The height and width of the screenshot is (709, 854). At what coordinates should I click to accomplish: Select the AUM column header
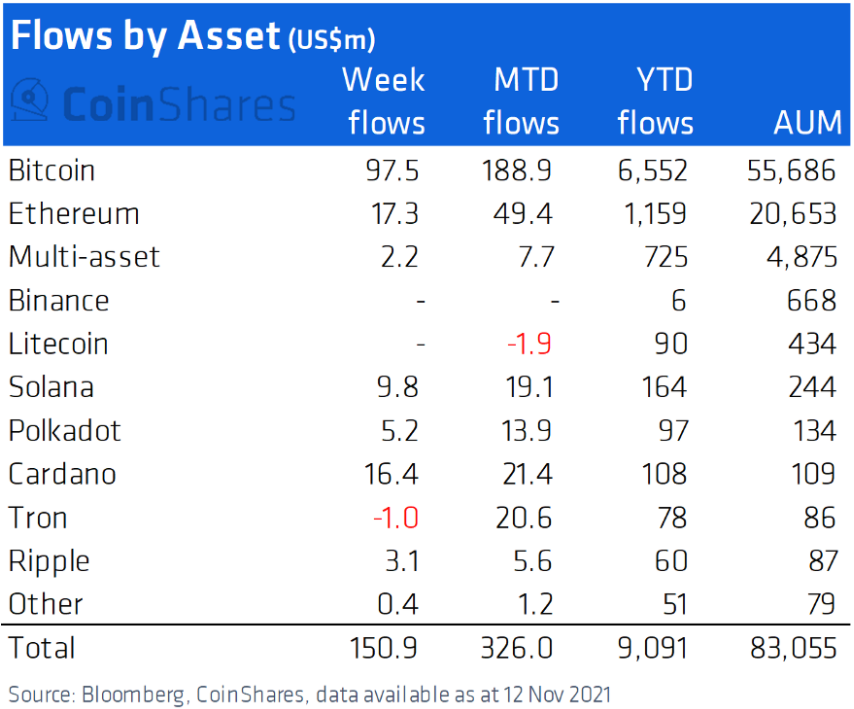[808, 122]
